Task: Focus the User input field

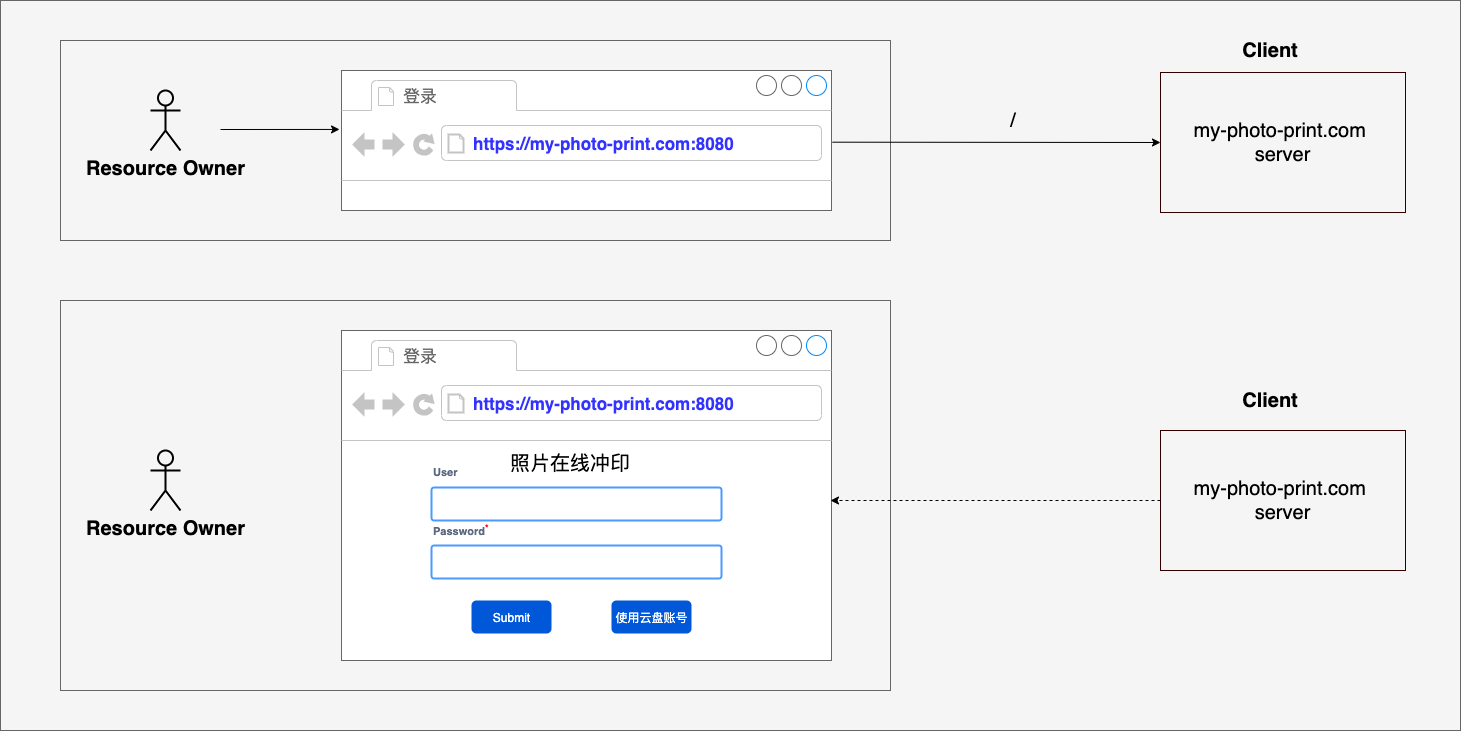Action: point(576,504)
